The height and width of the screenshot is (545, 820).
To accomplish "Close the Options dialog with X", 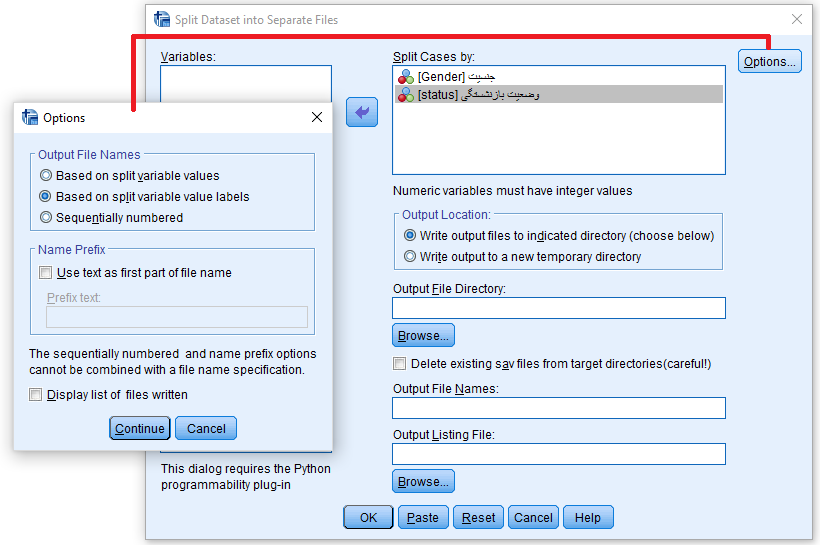I will 317,117.
